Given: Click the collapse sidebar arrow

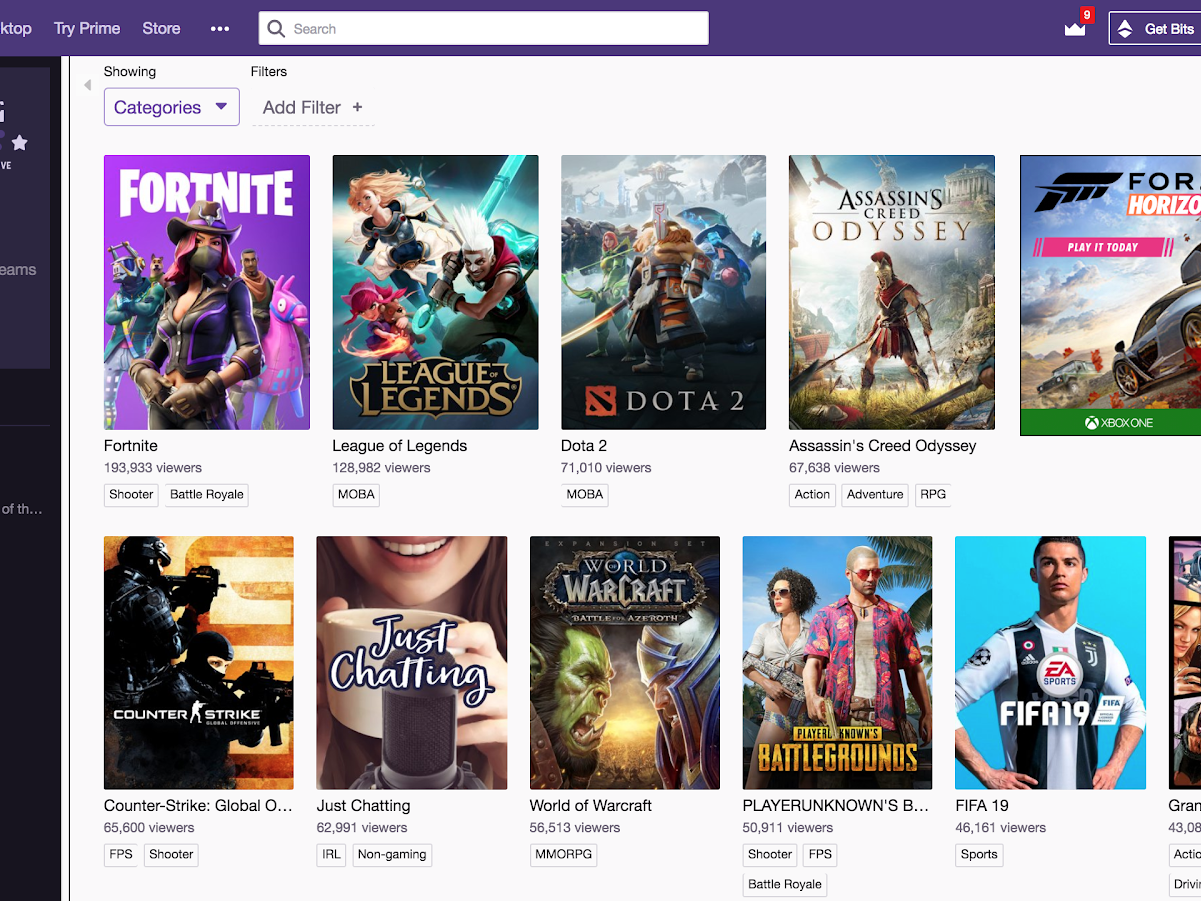Looking at the screenshot, I should tap(87, 85).
